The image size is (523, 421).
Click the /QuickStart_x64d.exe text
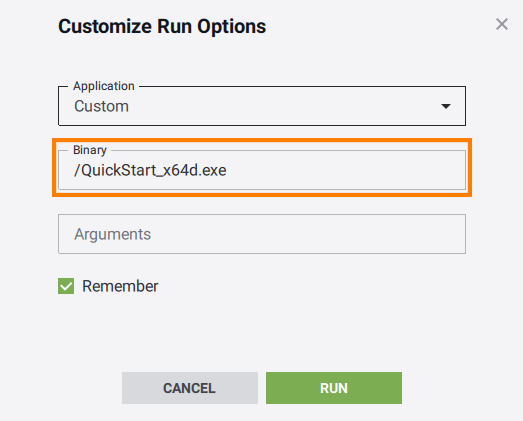150,170
